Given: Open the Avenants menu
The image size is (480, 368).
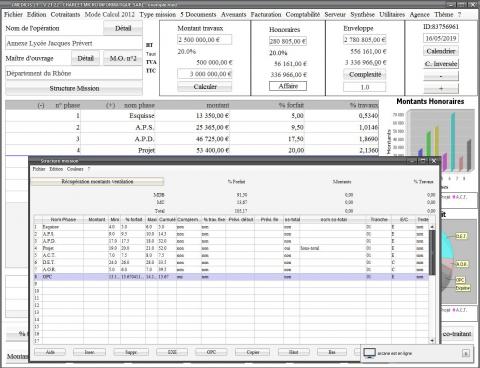Looking at the screenshot, I should (234, 15).
